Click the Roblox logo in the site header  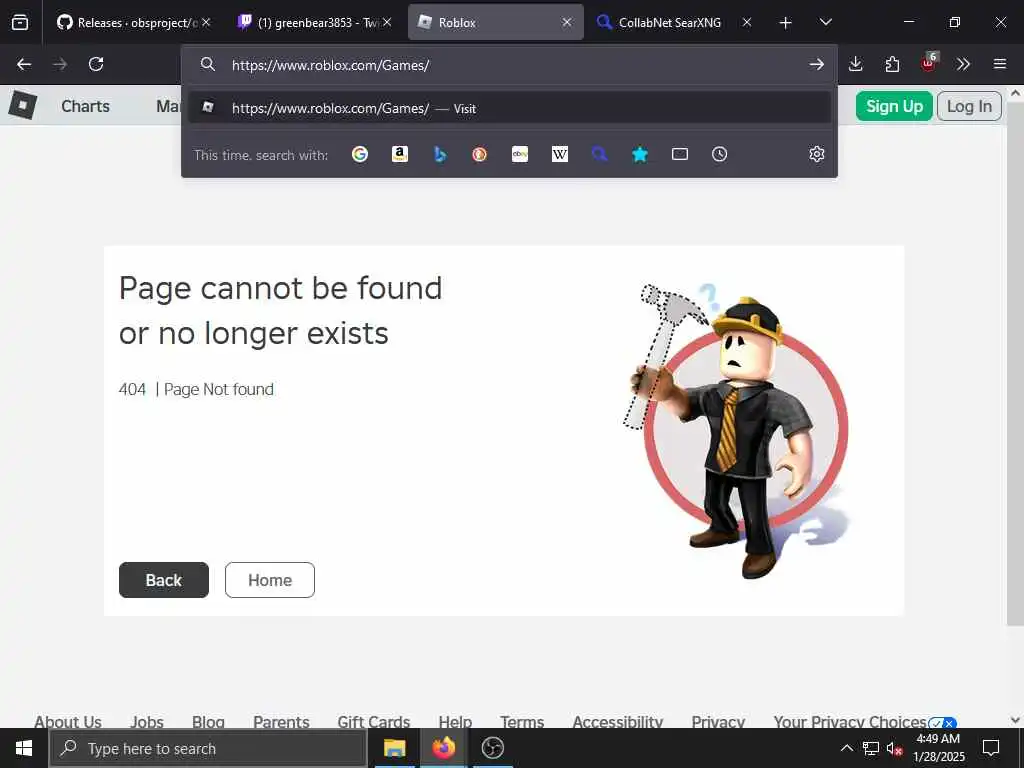point(22,105)
